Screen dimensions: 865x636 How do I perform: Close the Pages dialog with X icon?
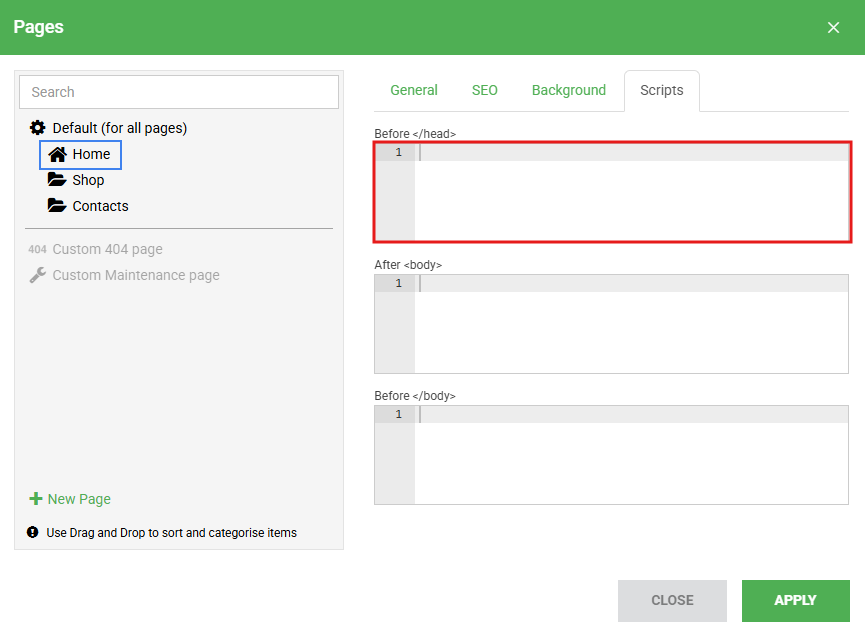click(833, 28)
